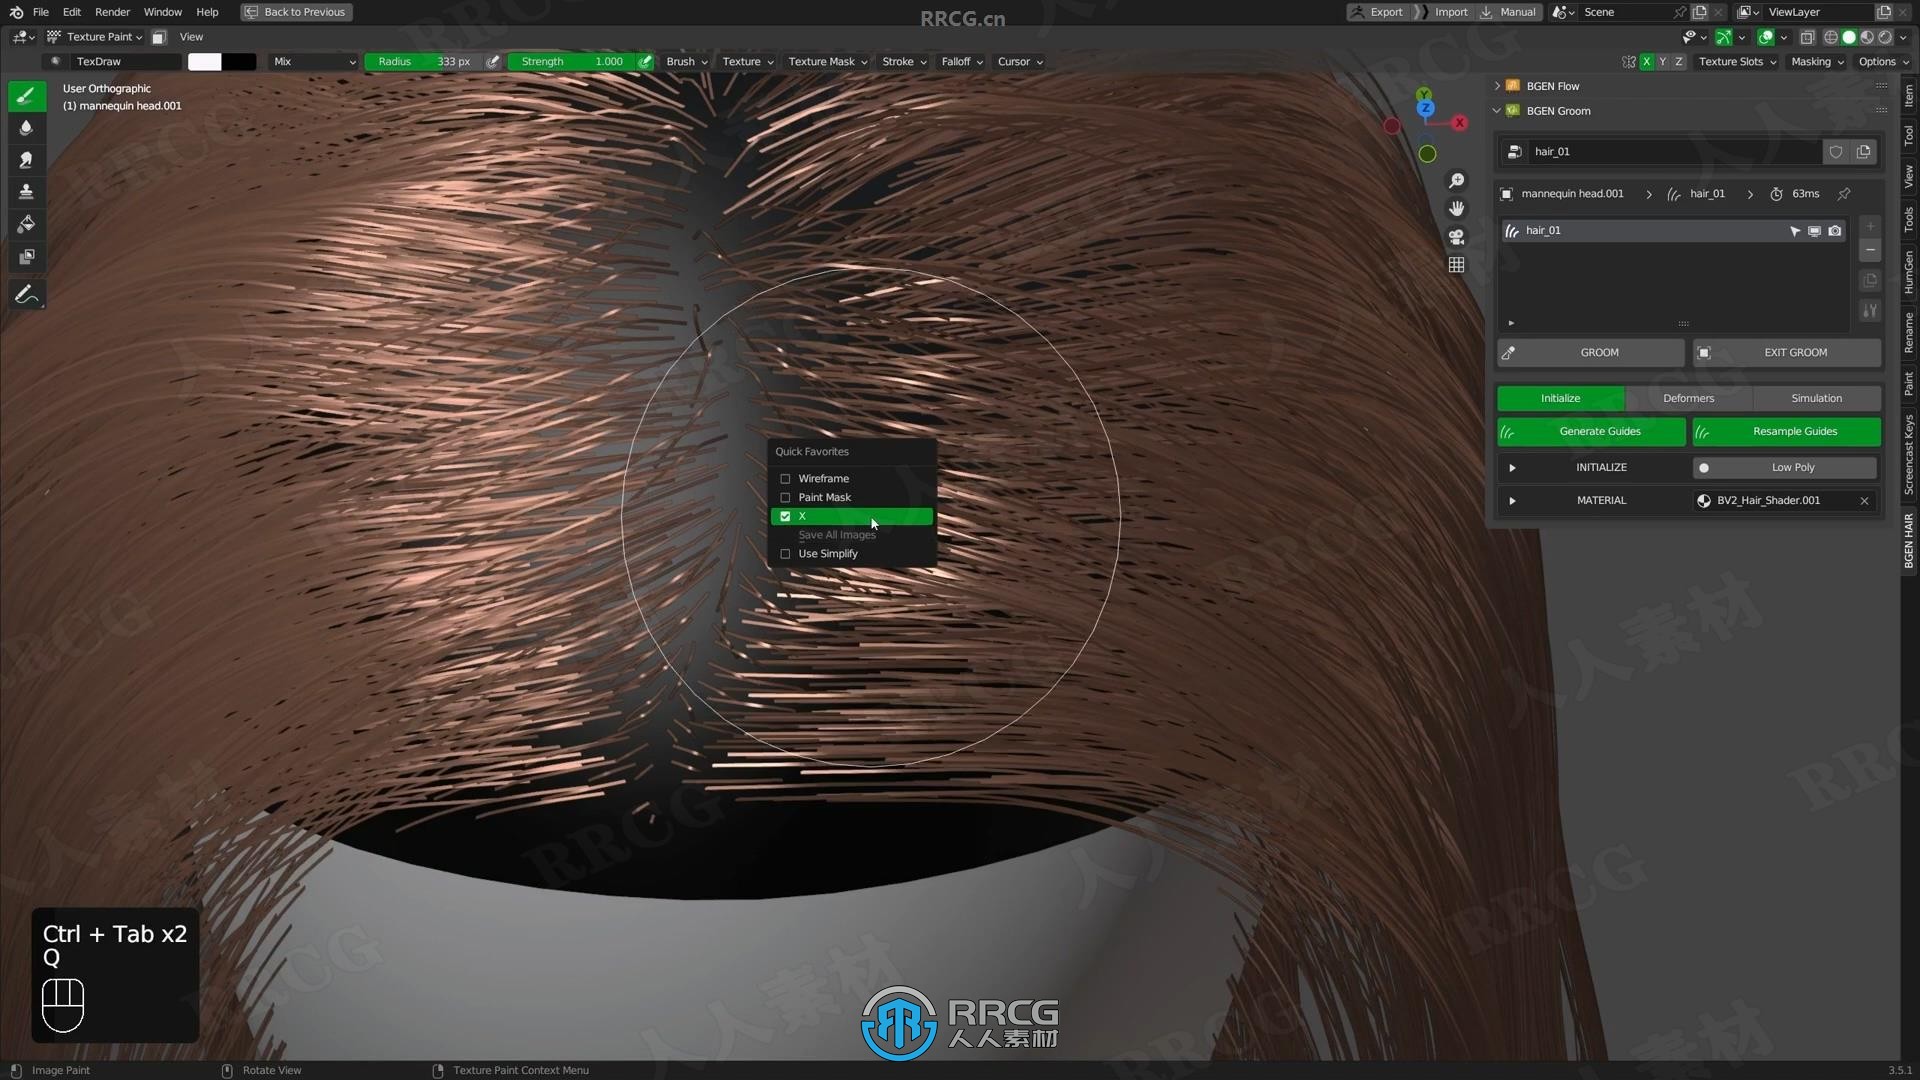Expand INITIALIZE section triangle

pos(1512,468)
